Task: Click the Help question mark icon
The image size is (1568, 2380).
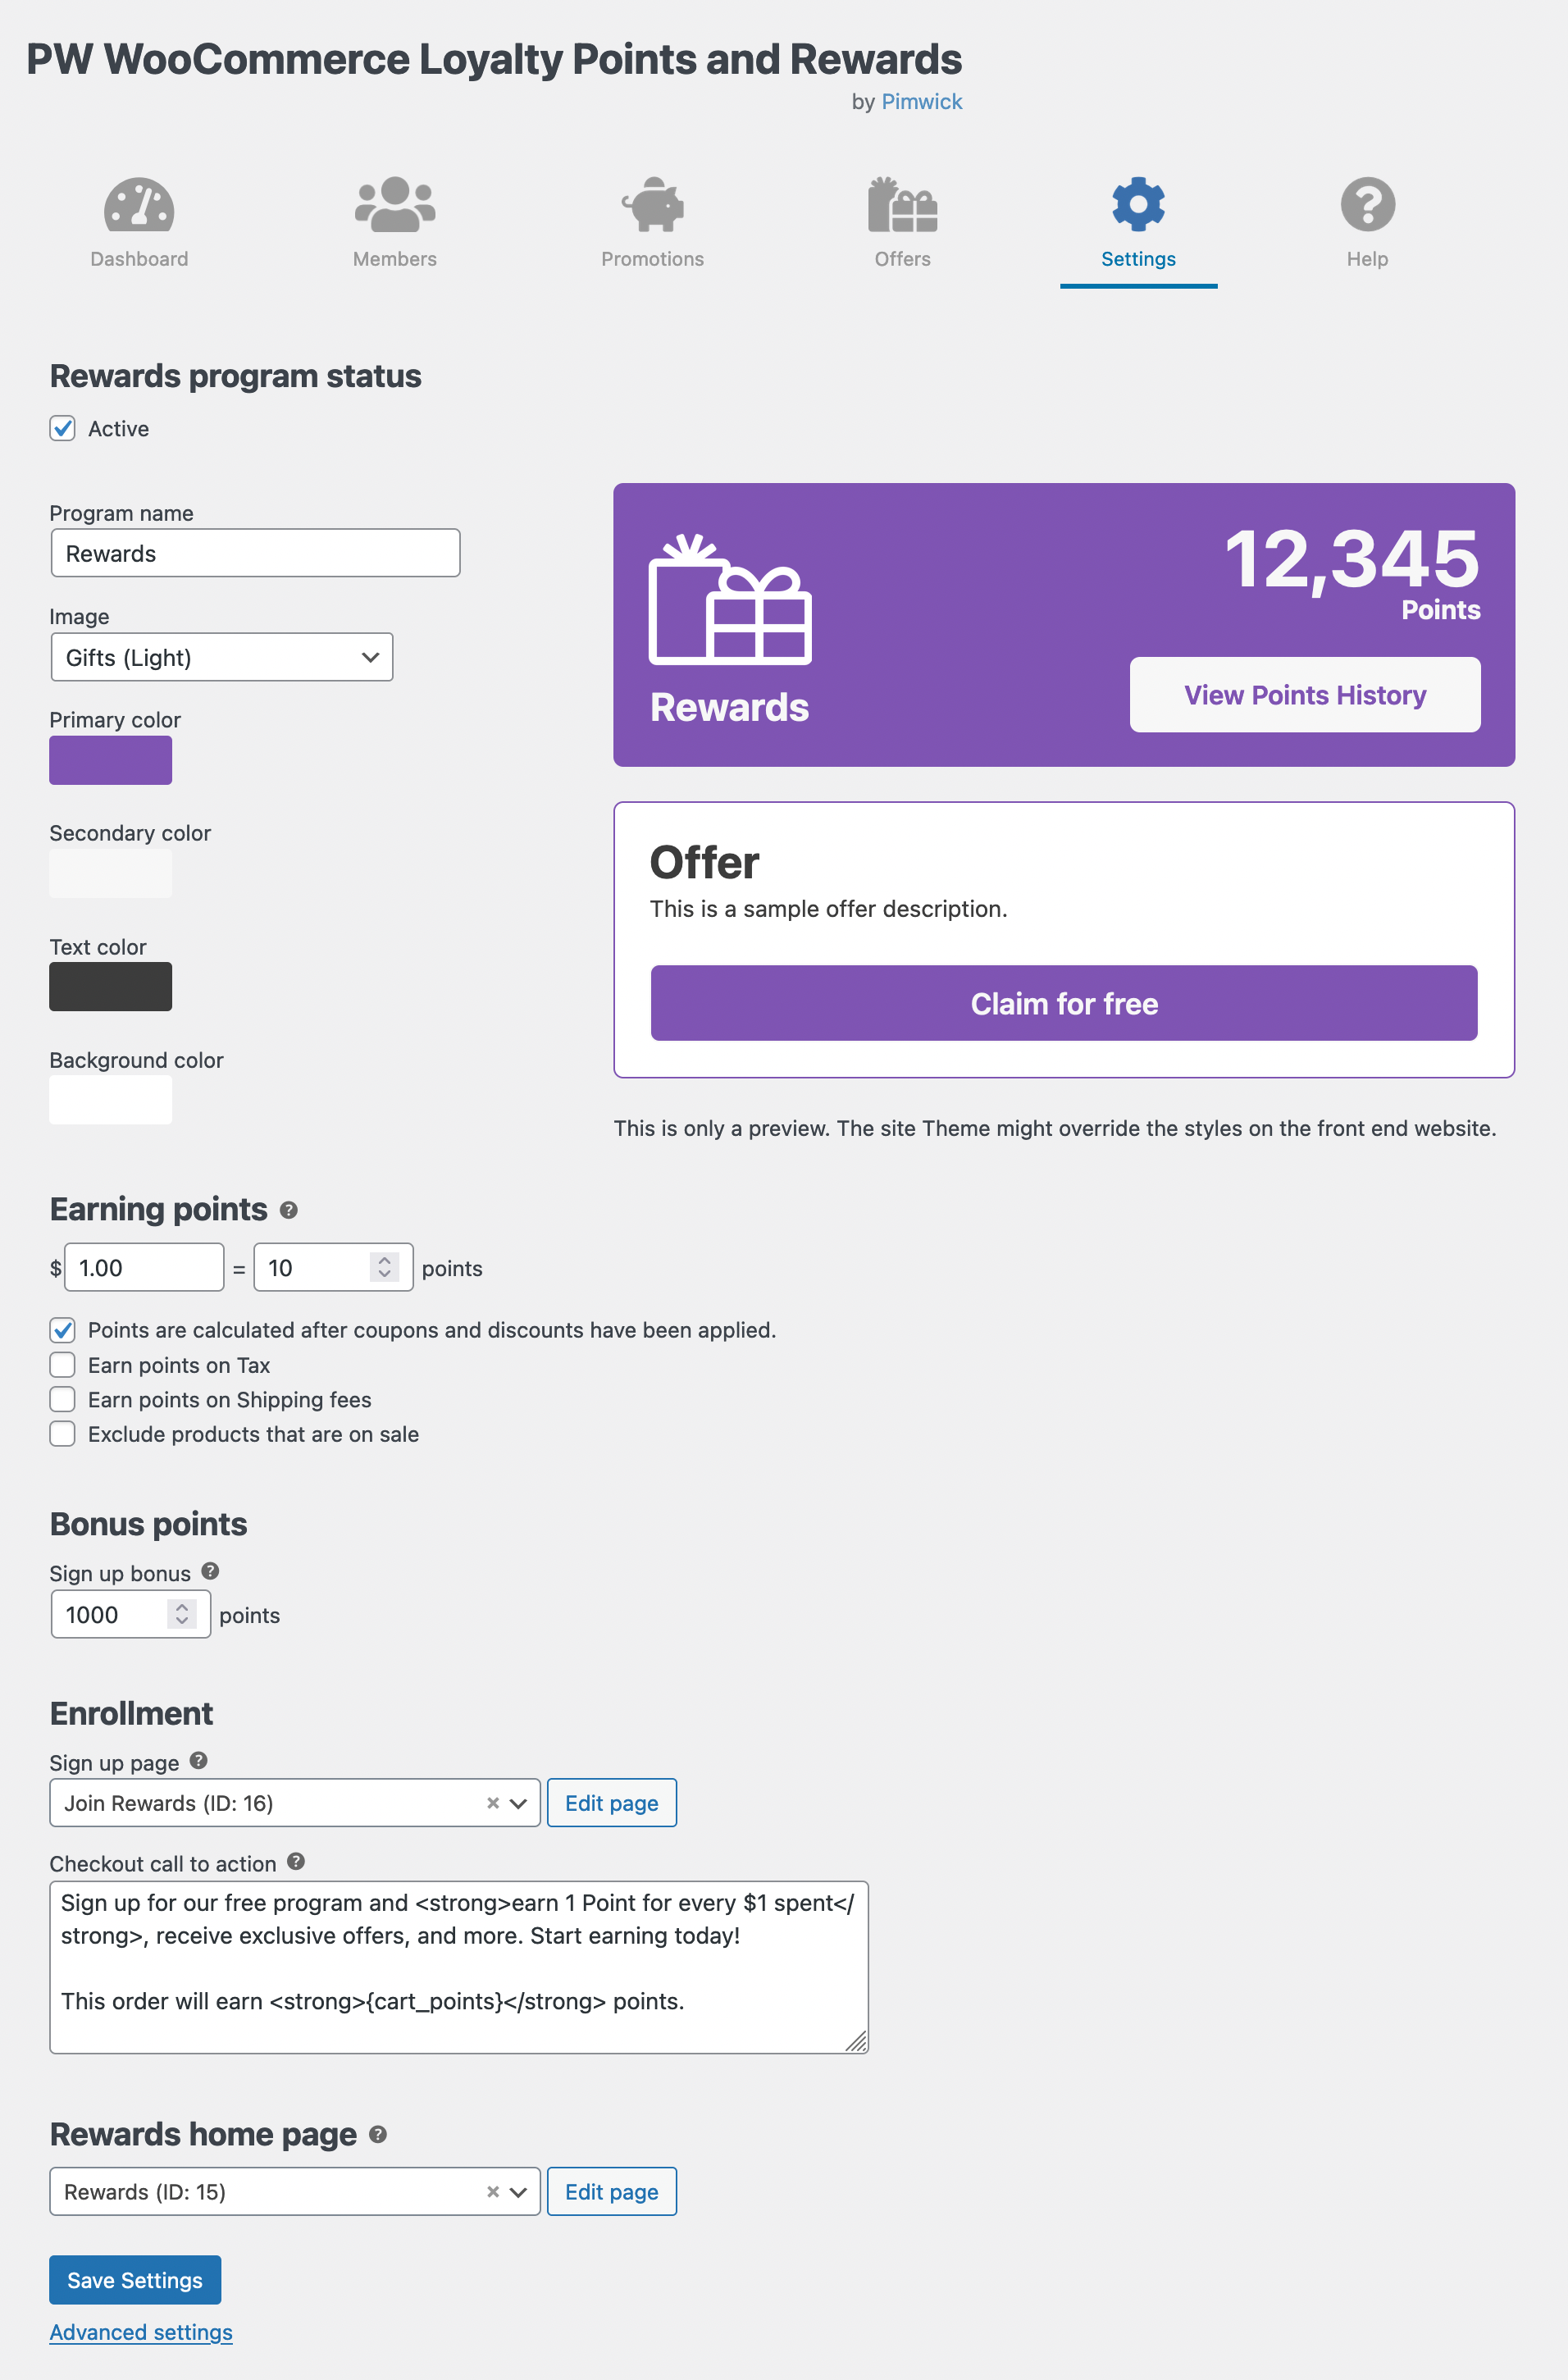Action: tap(1367, 204)
